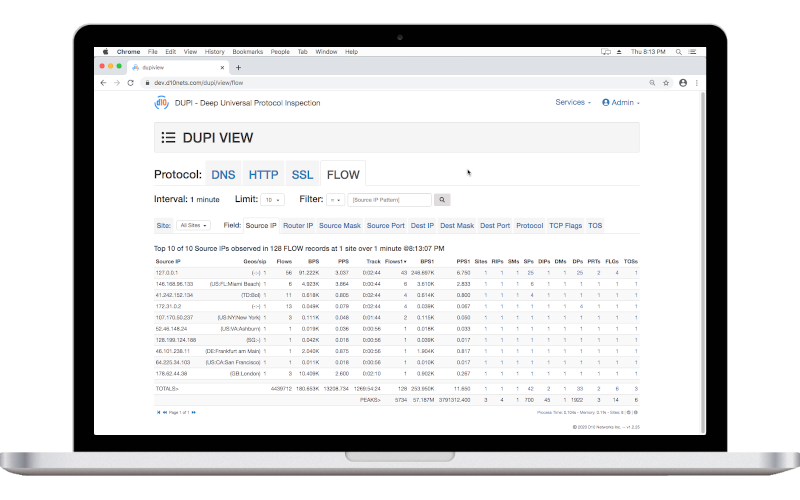The image size is (800, 500).
Task: Open the Limit 10 dropdown
Action: (x=272, y=200)
